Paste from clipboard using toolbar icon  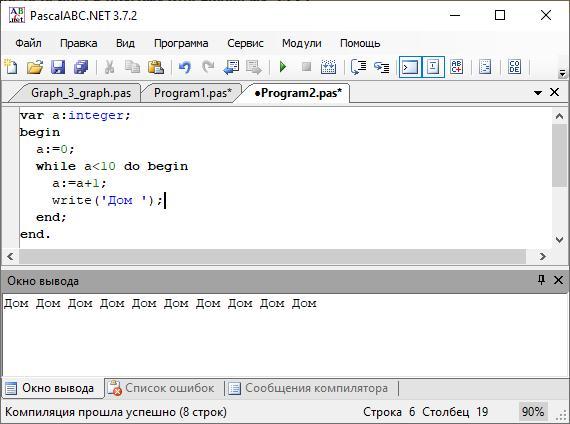[156, 67]
